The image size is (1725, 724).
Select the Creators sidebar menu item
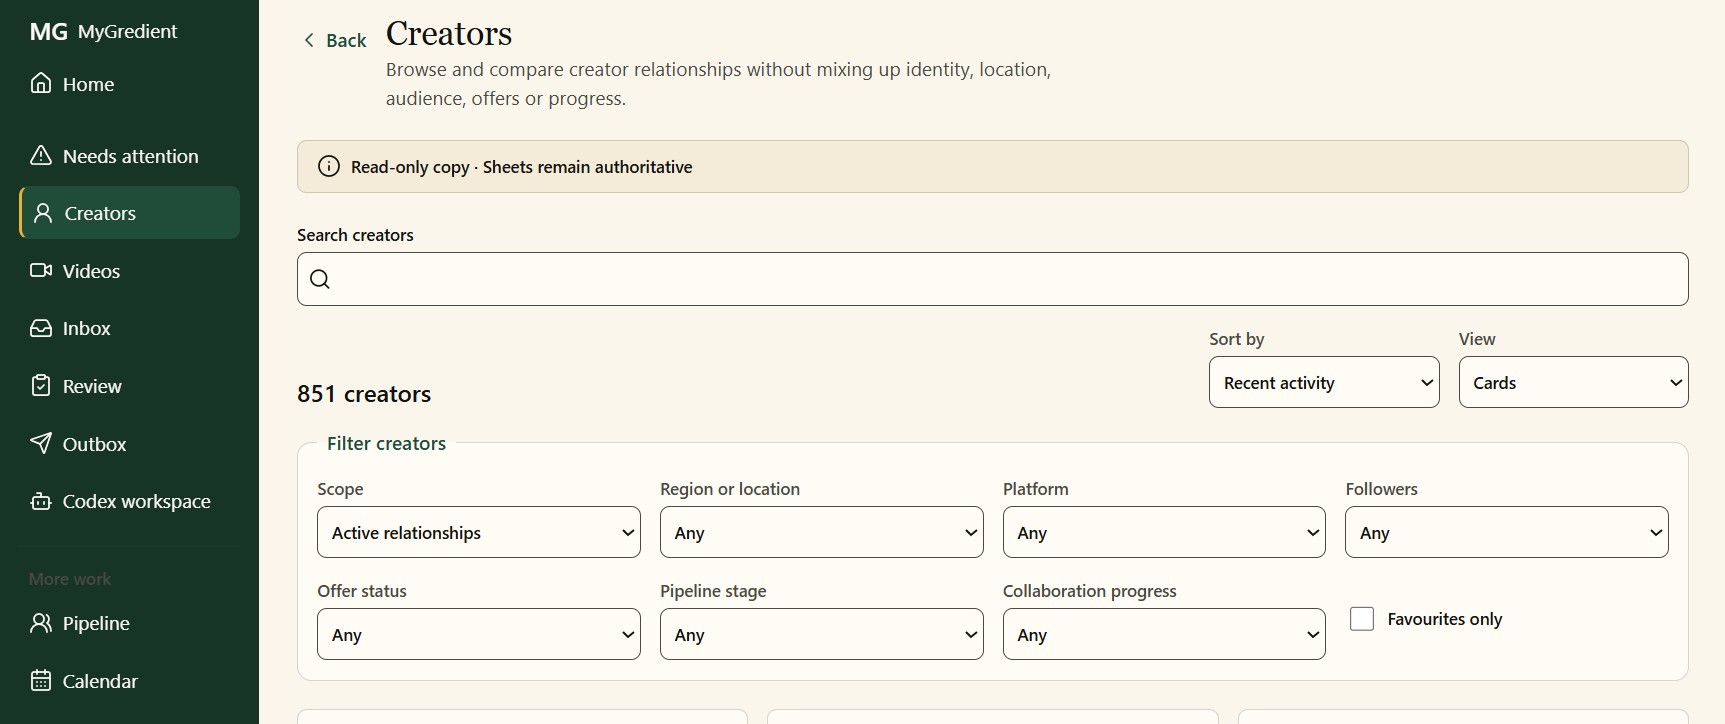(130, 212)
